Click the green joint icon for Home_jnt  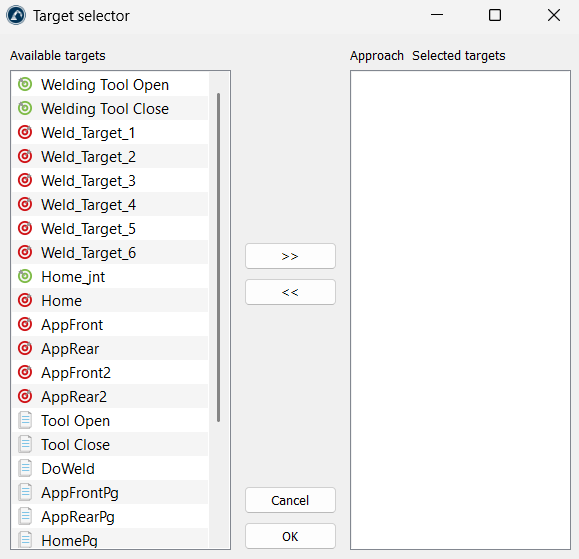click(x=25, y=276)
